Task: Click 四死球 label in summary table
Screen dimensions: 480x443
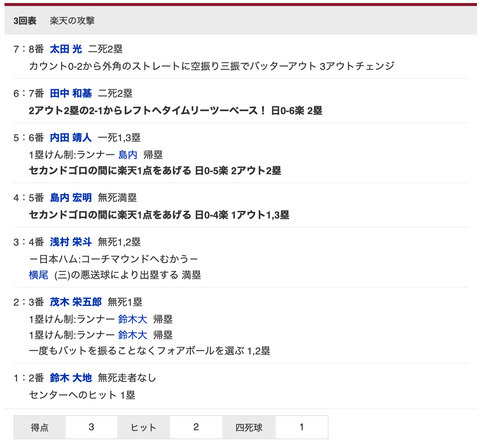Action: 249,427
